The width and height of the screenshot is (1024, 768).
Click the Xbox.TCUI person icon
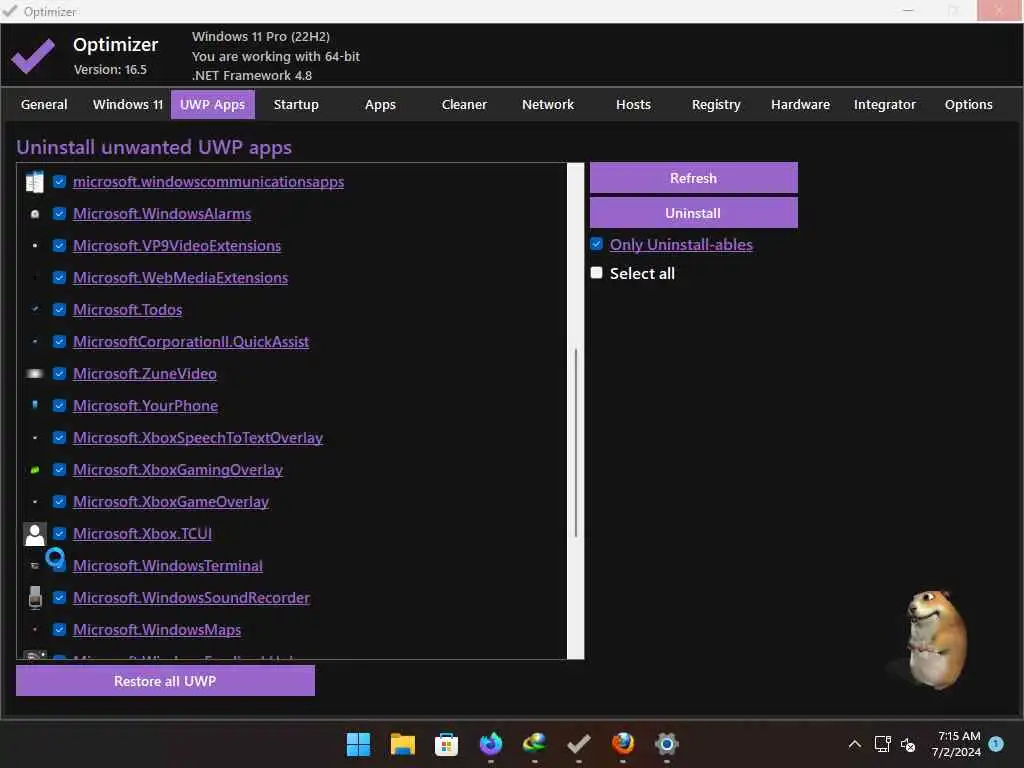pos(35,534)
